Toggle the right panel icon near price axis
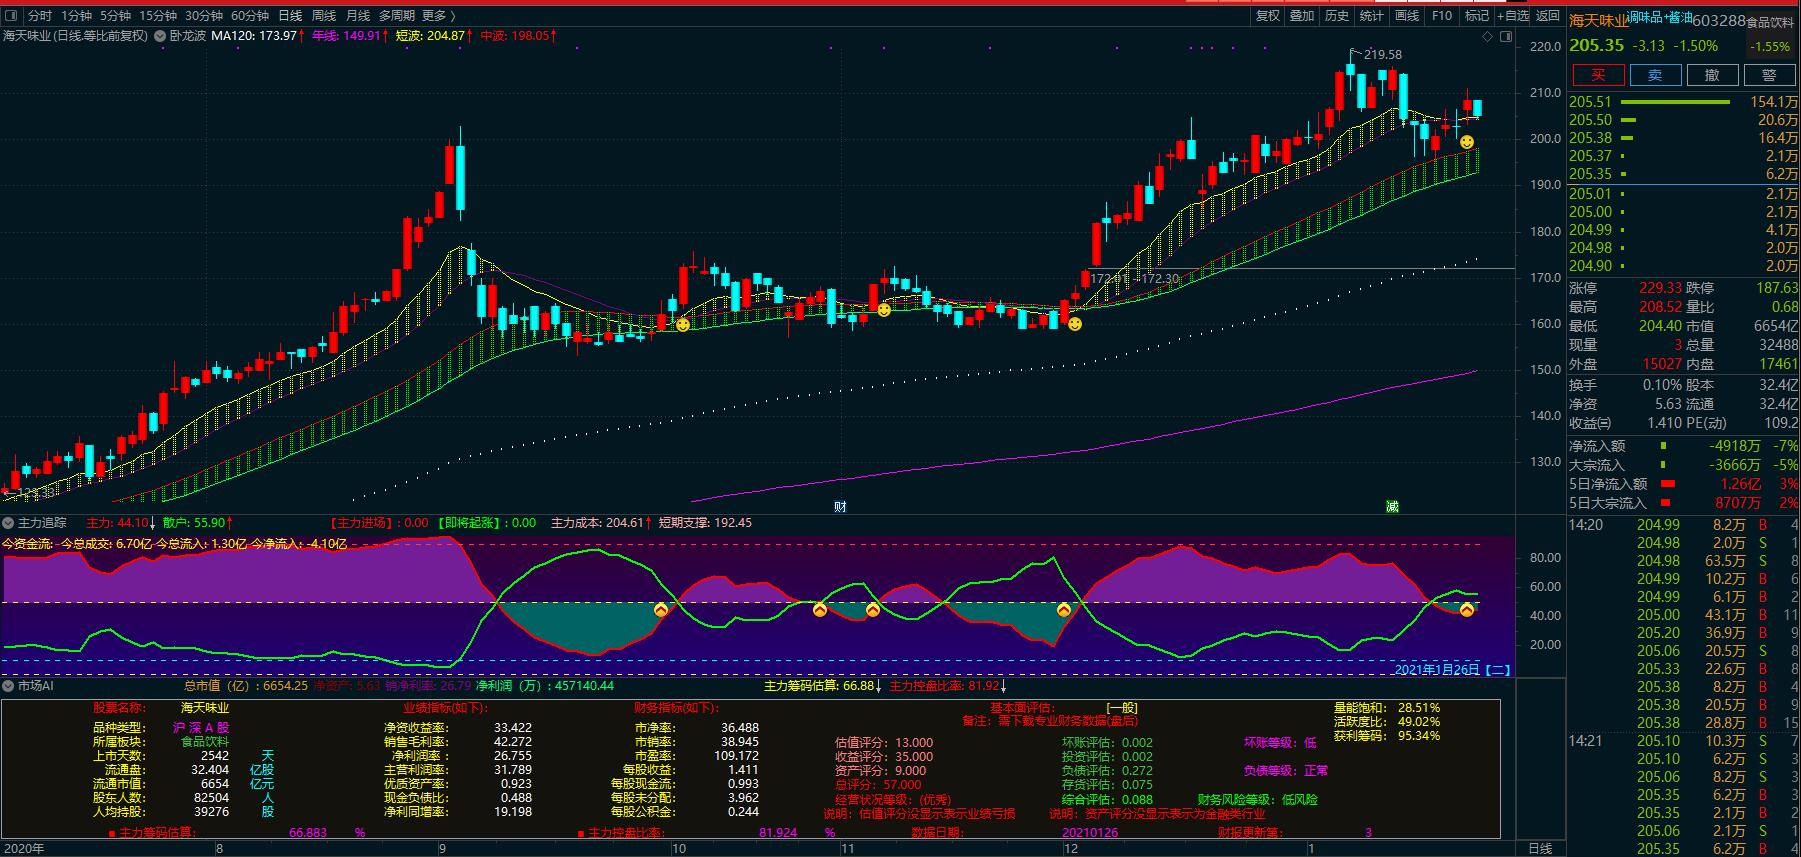 point(1504,37)
